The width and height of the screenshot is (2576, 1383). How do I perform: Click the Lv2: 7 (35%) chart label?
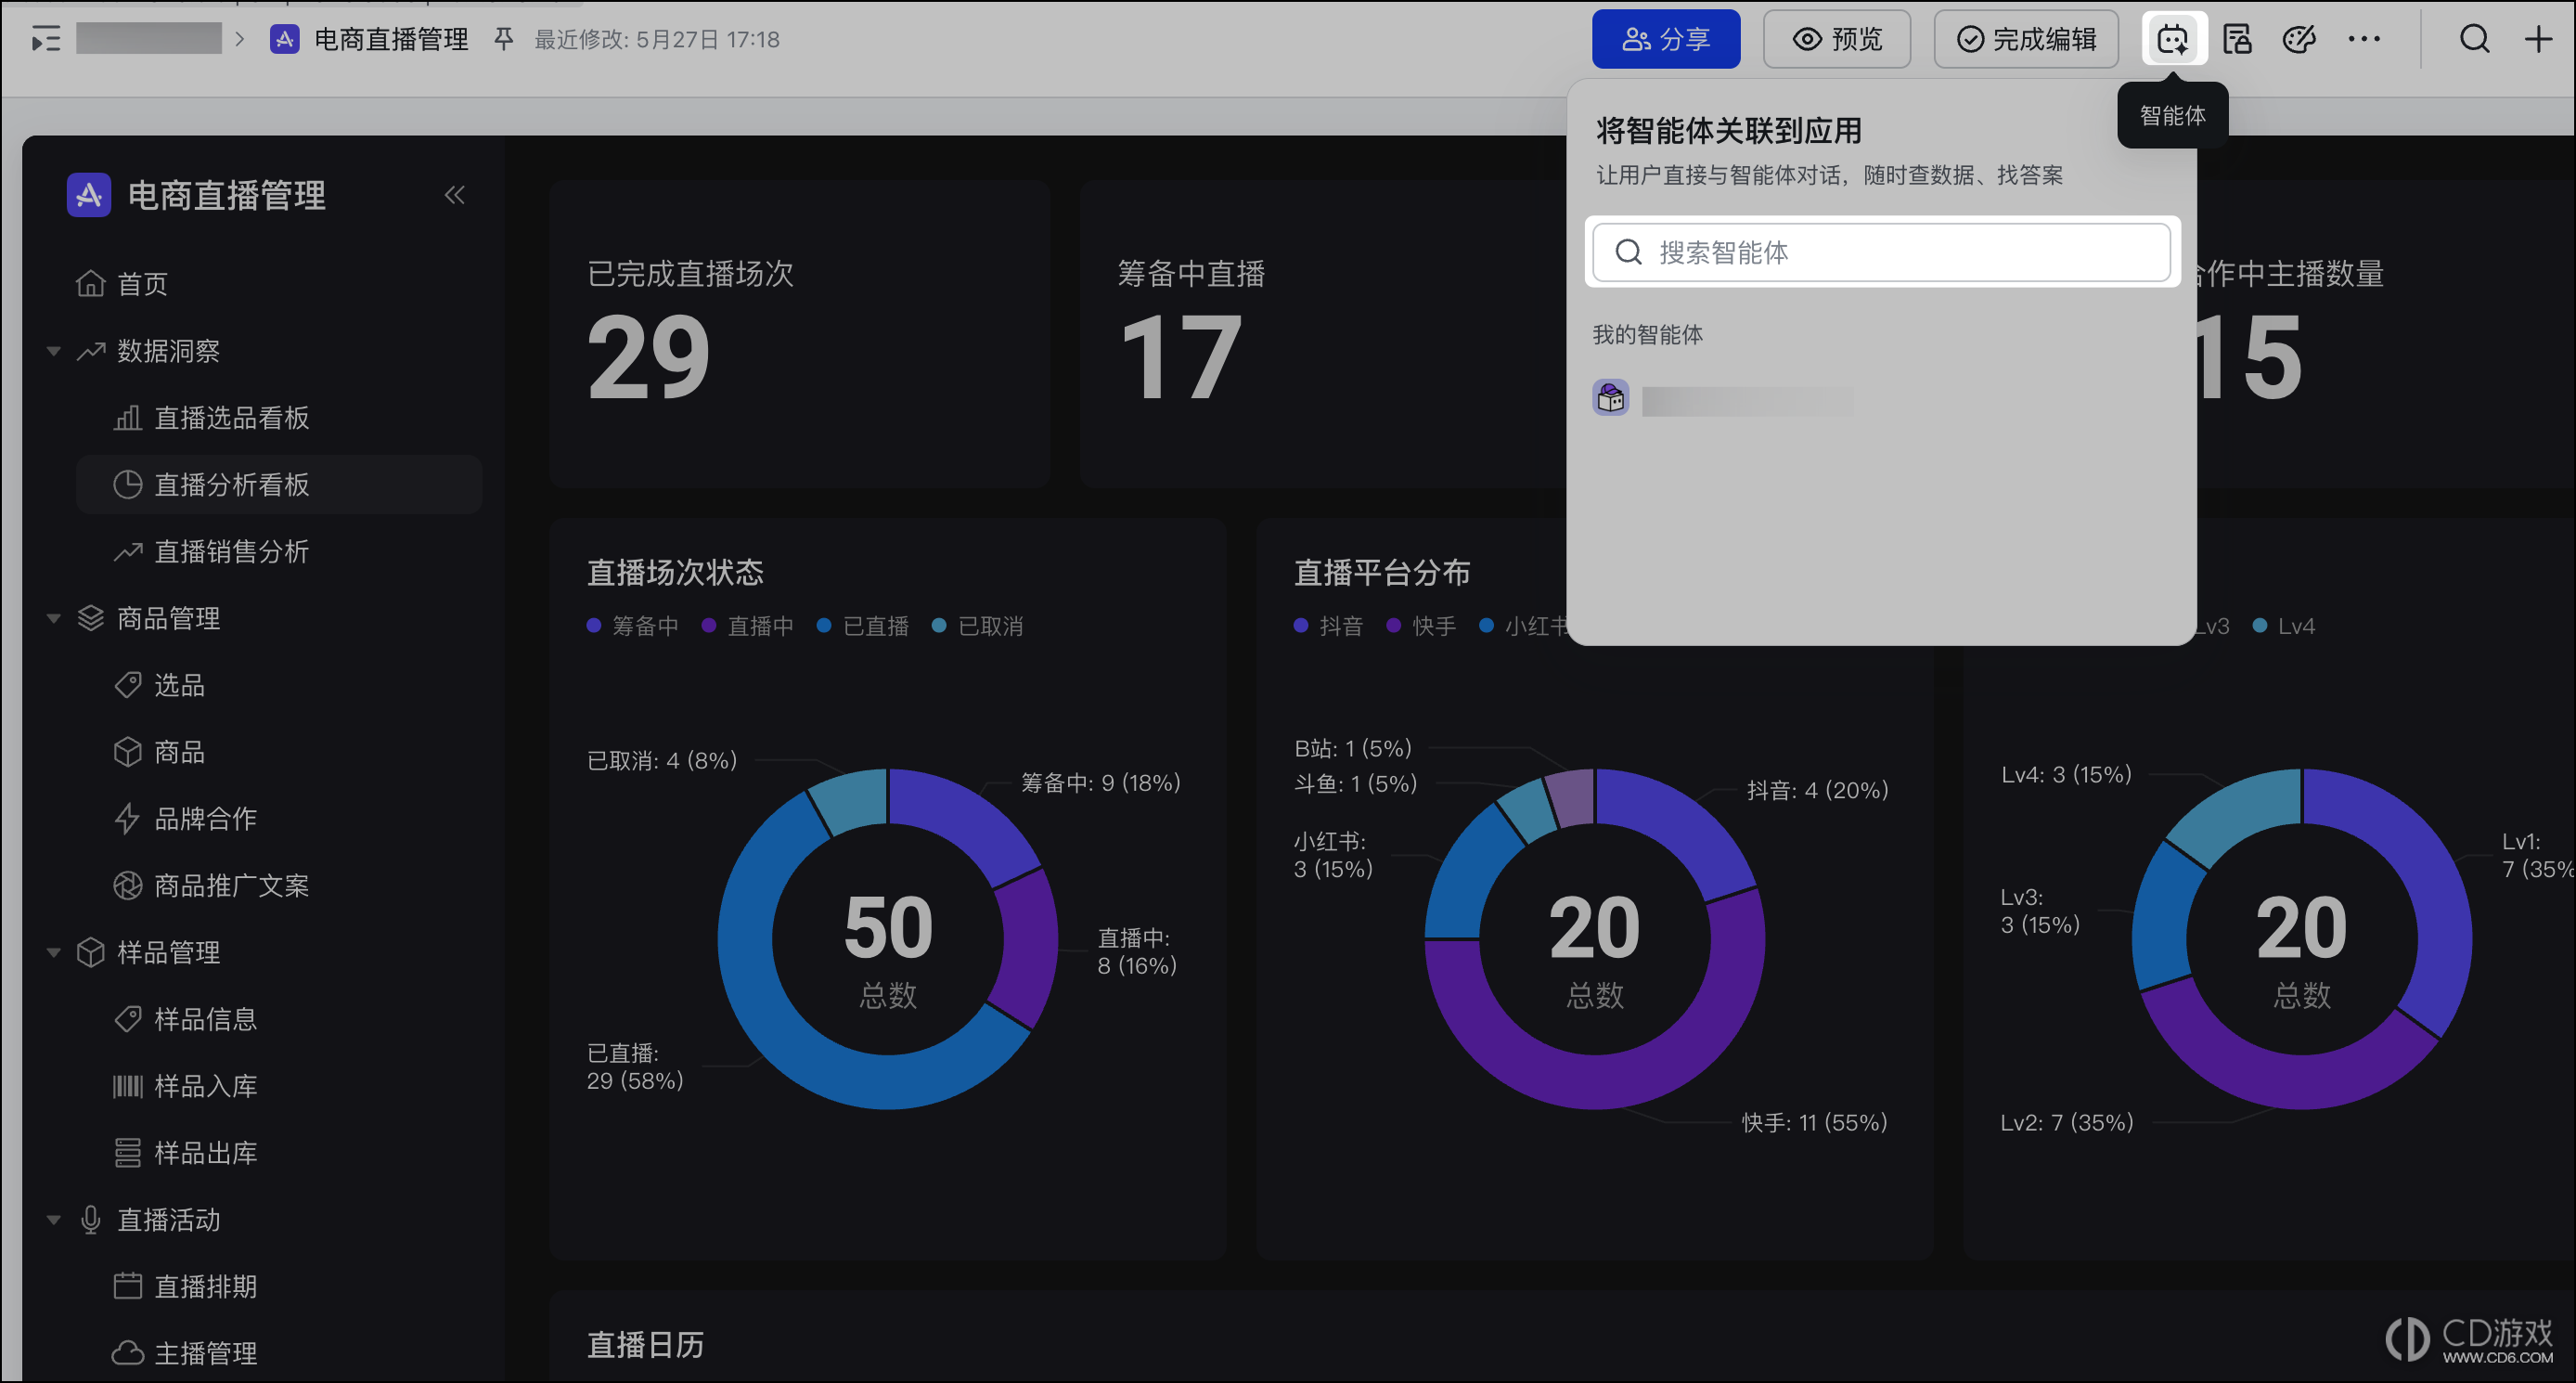tap(2067, 1122)
